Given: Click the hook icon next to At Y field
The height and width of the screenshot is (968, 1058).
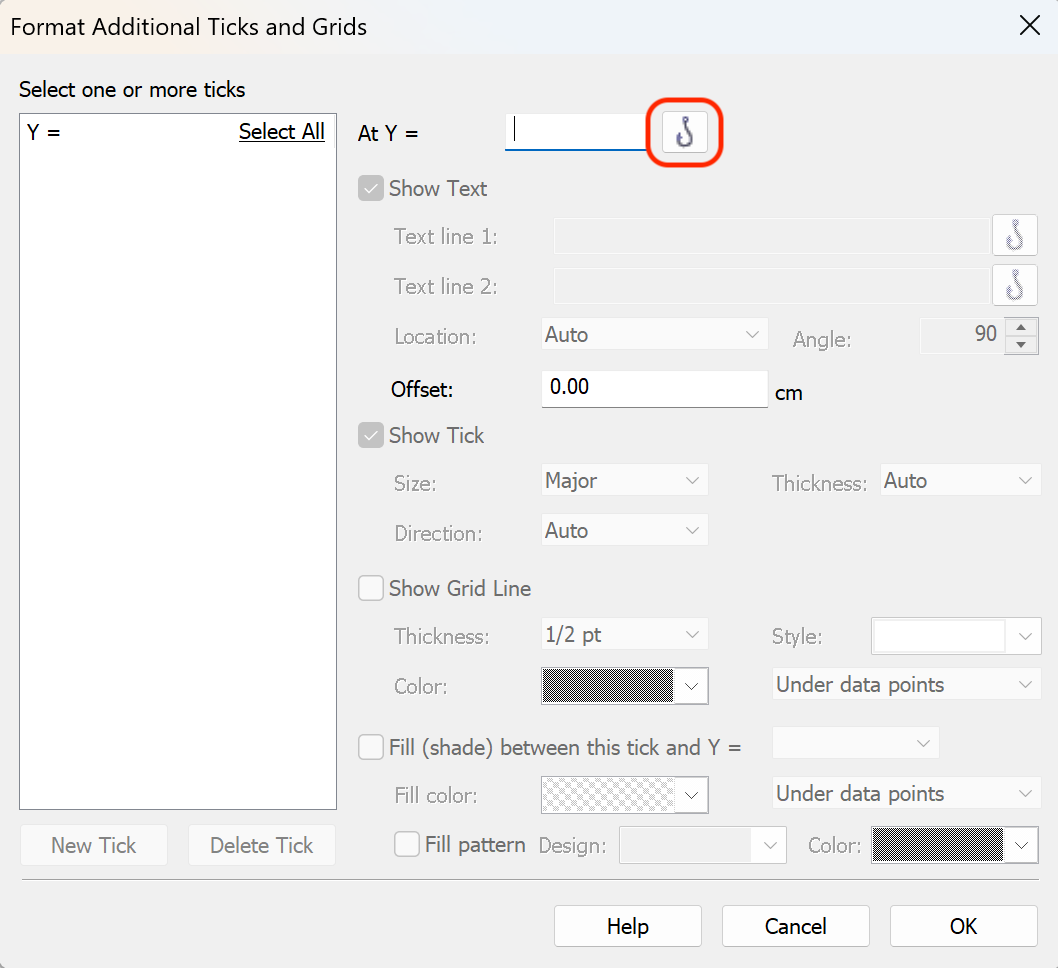Looking at the screenshot, I should [x=685, y=132].
